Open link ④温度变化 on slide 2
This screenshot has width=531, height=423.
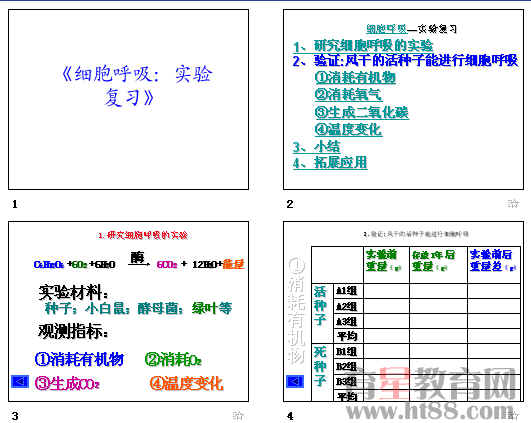(348, 129)
